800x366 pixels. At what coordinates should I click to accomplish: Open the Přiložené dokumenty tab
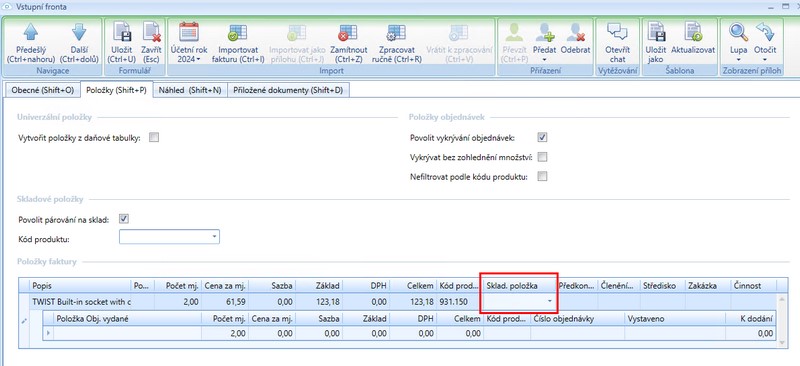pos(288,90)
